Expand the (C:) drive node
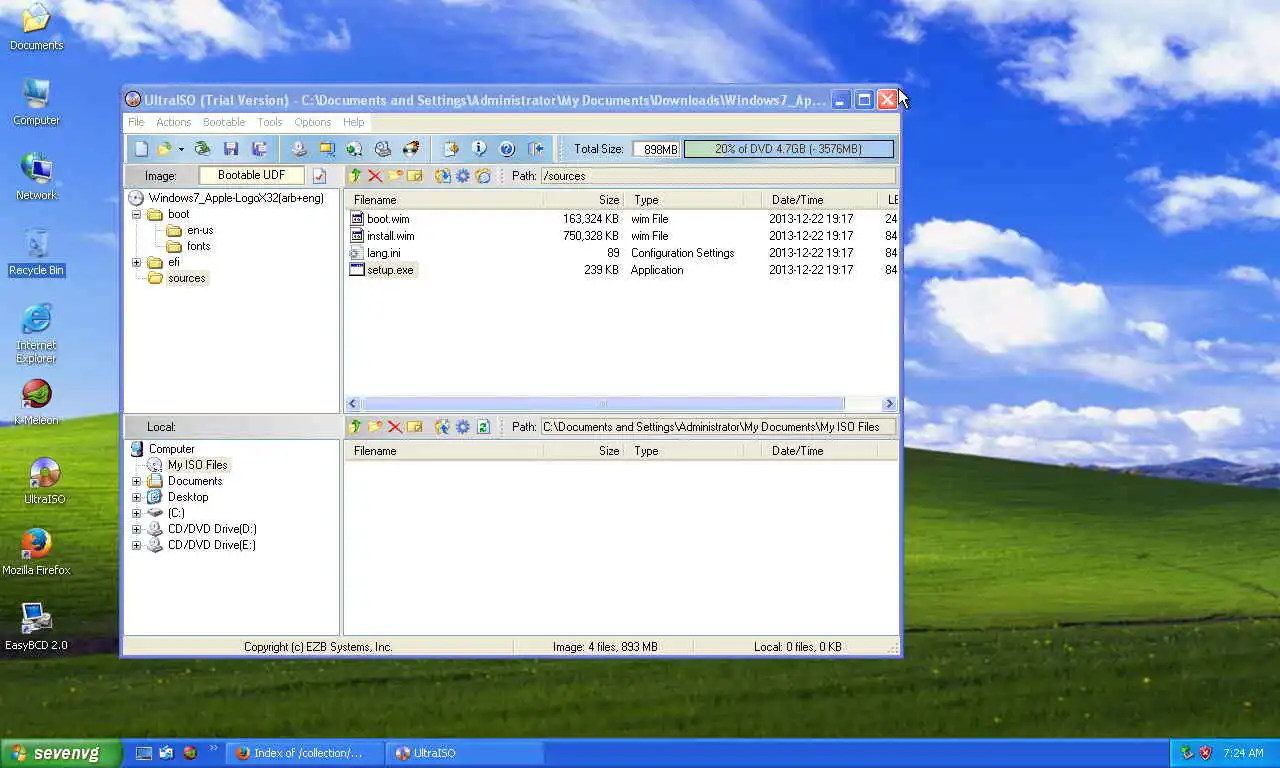 137,513
